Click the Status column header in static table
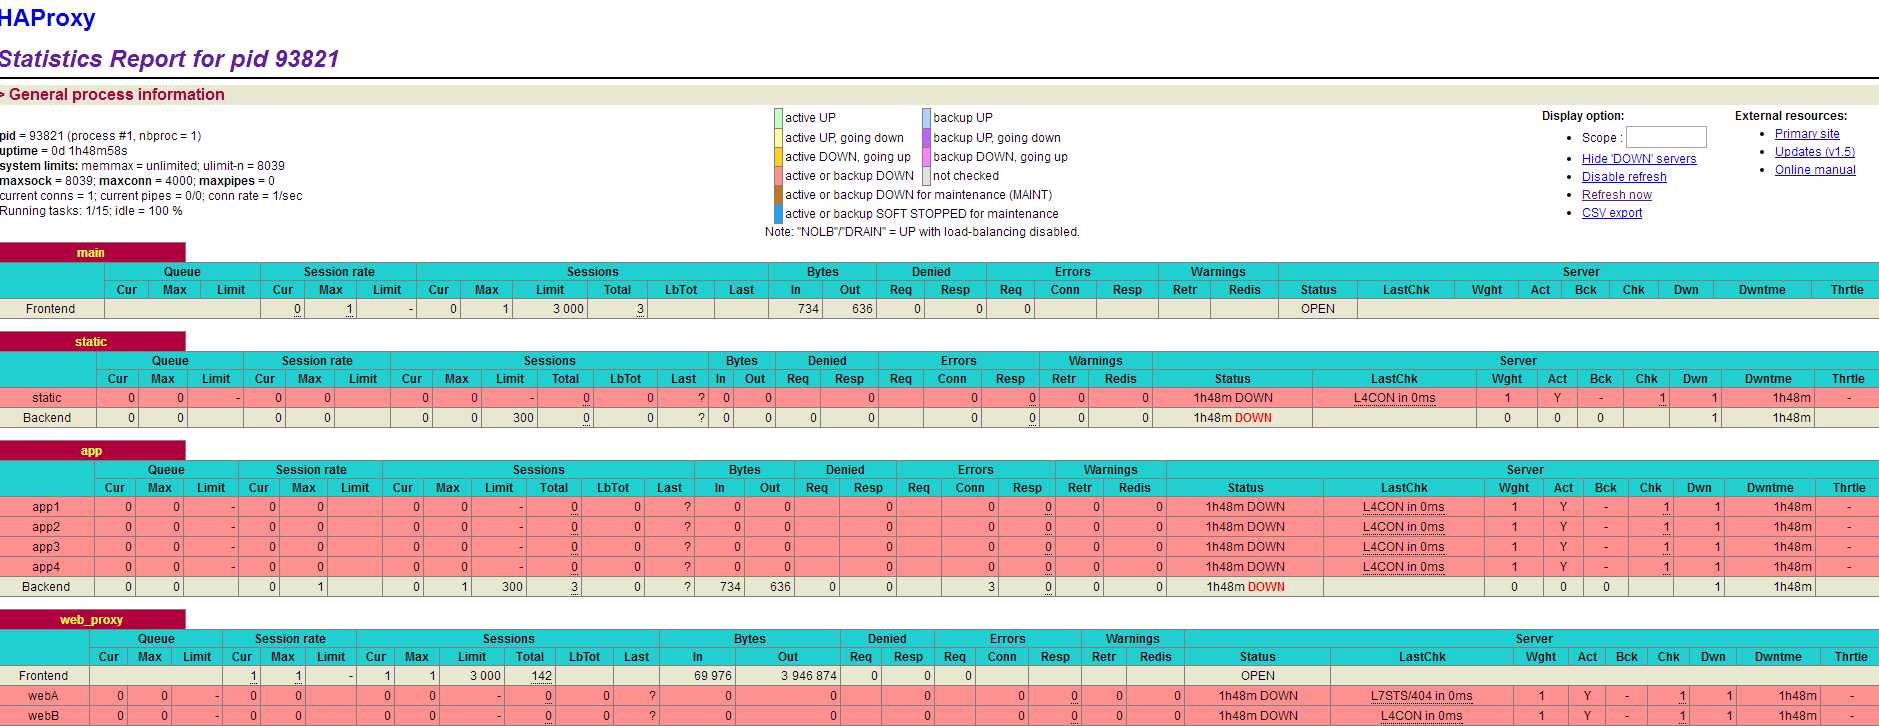The width and height of the screenshot is (1879, 726). 1232,379
